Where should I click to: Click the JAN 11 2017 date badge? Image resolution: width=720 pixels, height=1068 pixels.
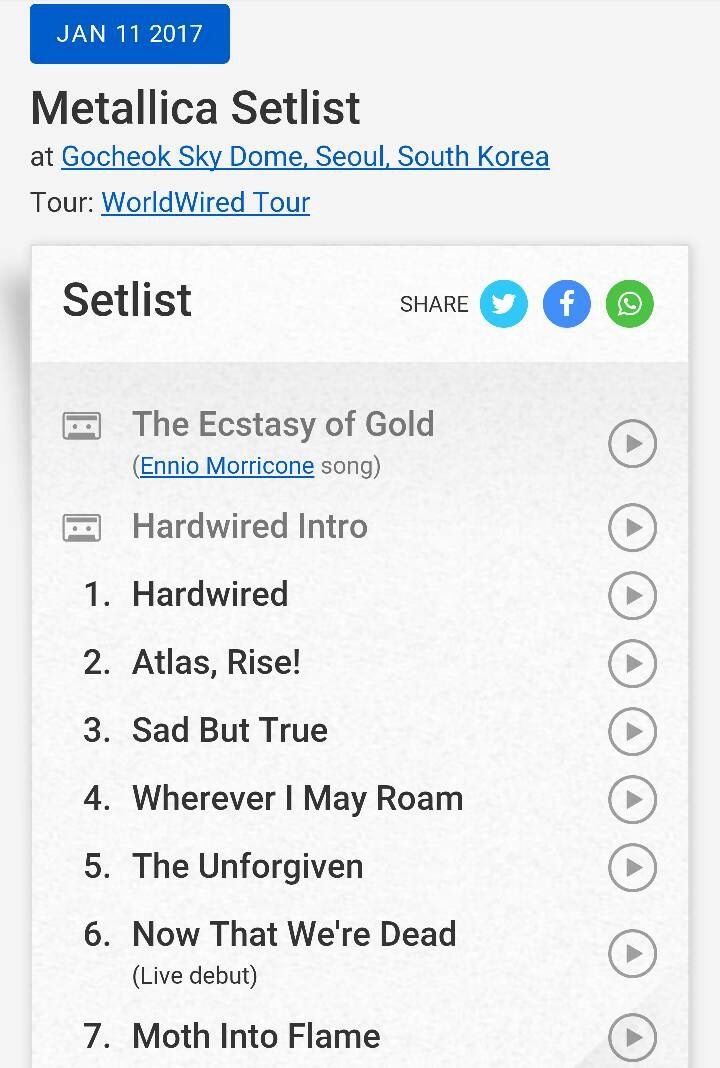(130, 34)
